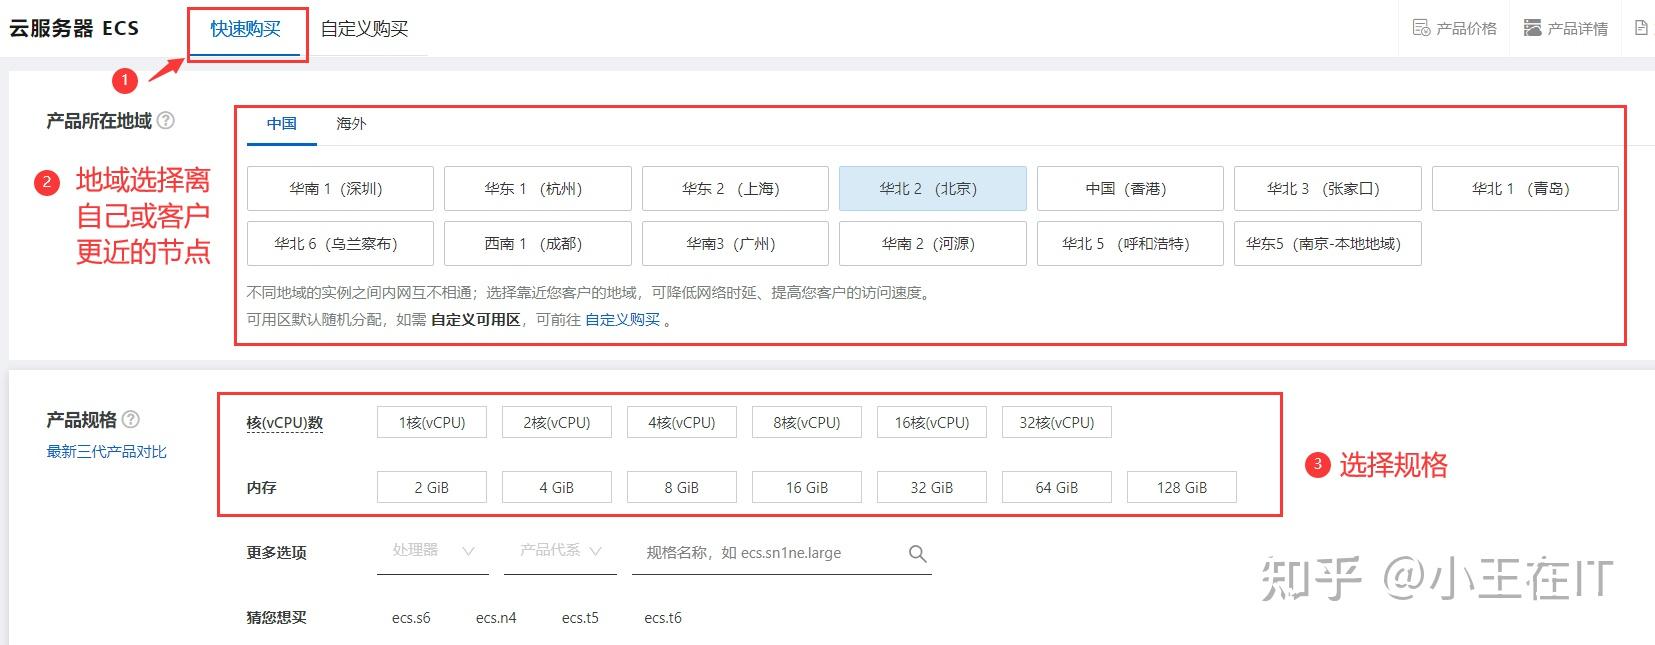Choose region 华北 1 (青岛)
This screenshot has height=645, width=1655.
pos(1525,188)
